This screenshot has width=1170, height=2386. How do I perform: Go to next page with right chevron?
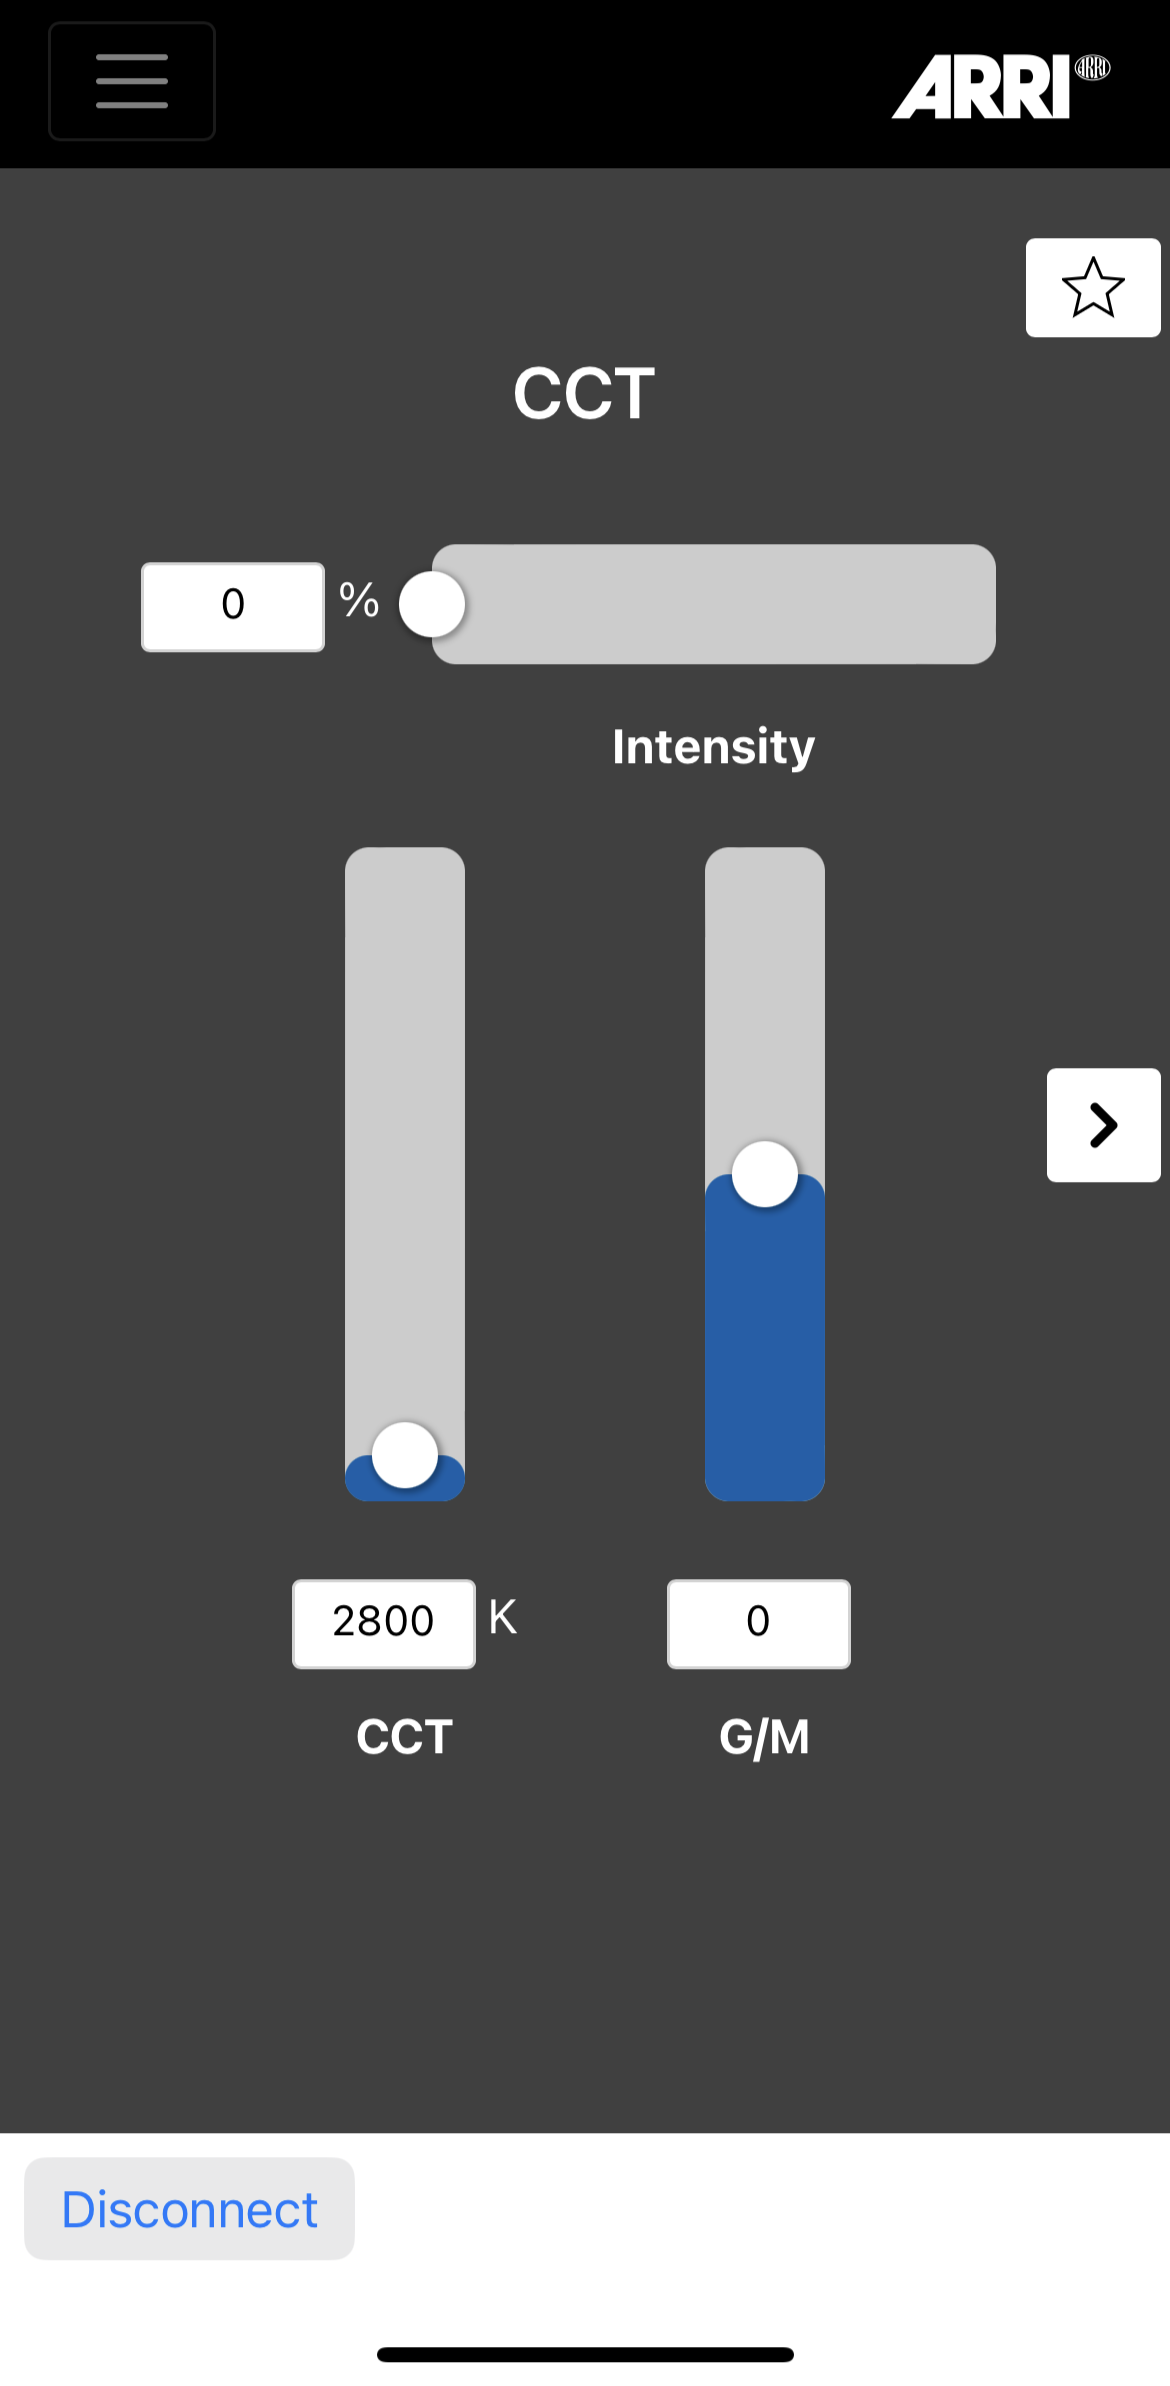[x=1103, y=1125]
